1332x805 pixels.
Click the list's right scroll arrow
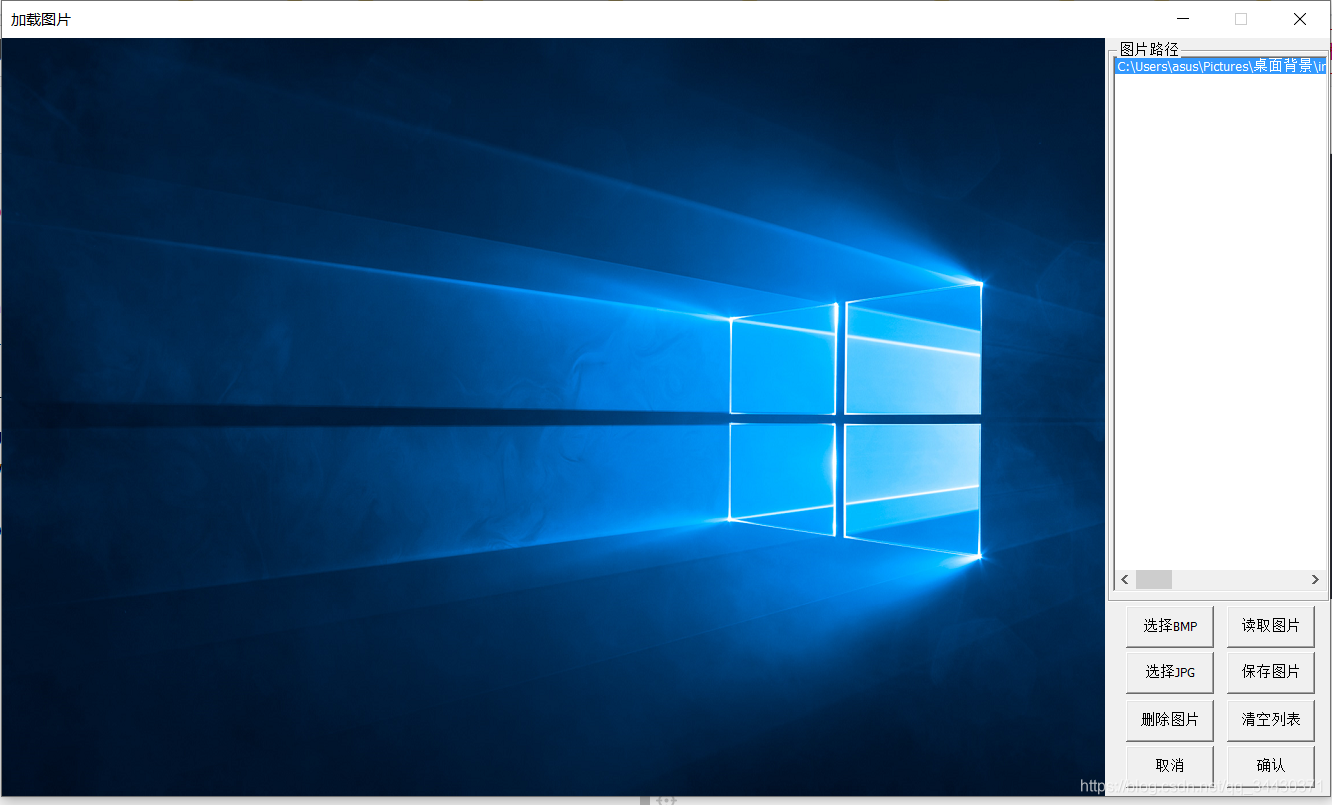[x=1316, y=580]
